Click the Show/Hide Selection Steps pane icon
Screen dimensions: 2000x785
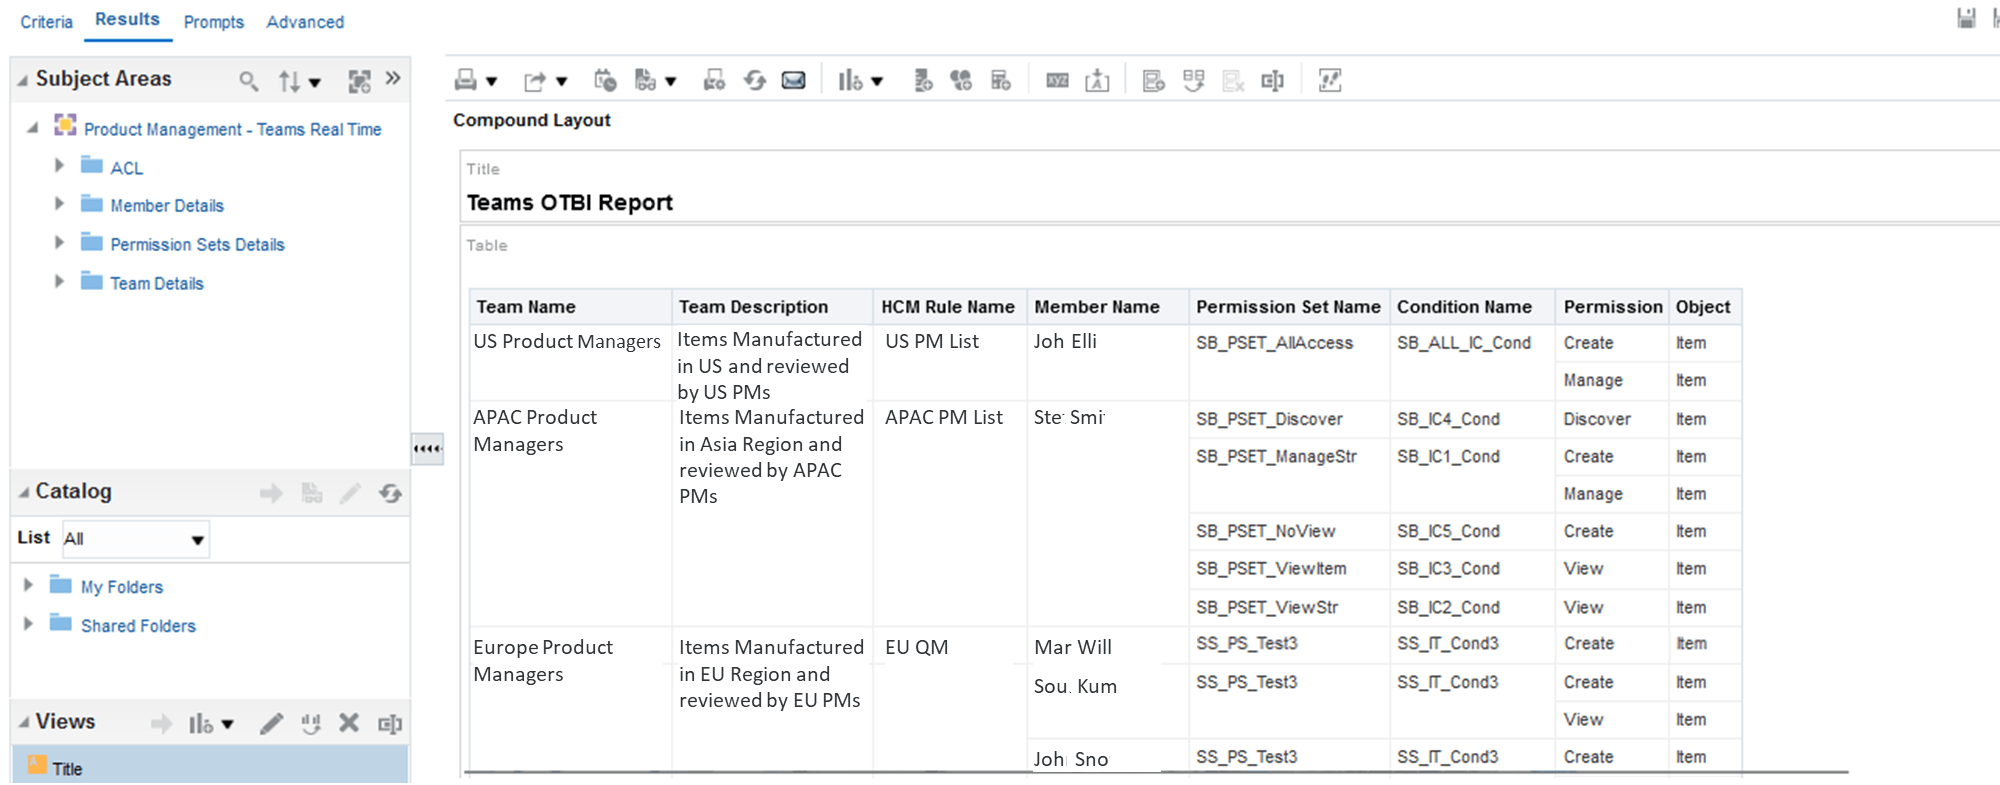1330,80
